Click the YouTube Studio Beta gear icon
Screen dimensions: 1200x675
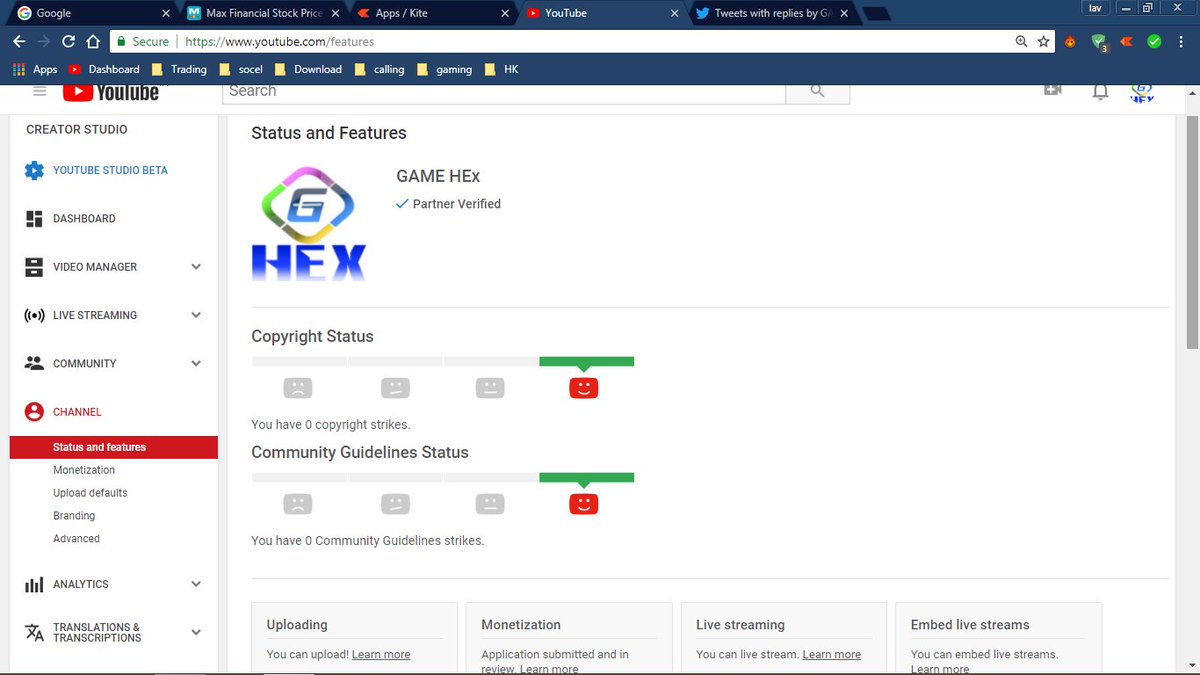click(34, 170)
